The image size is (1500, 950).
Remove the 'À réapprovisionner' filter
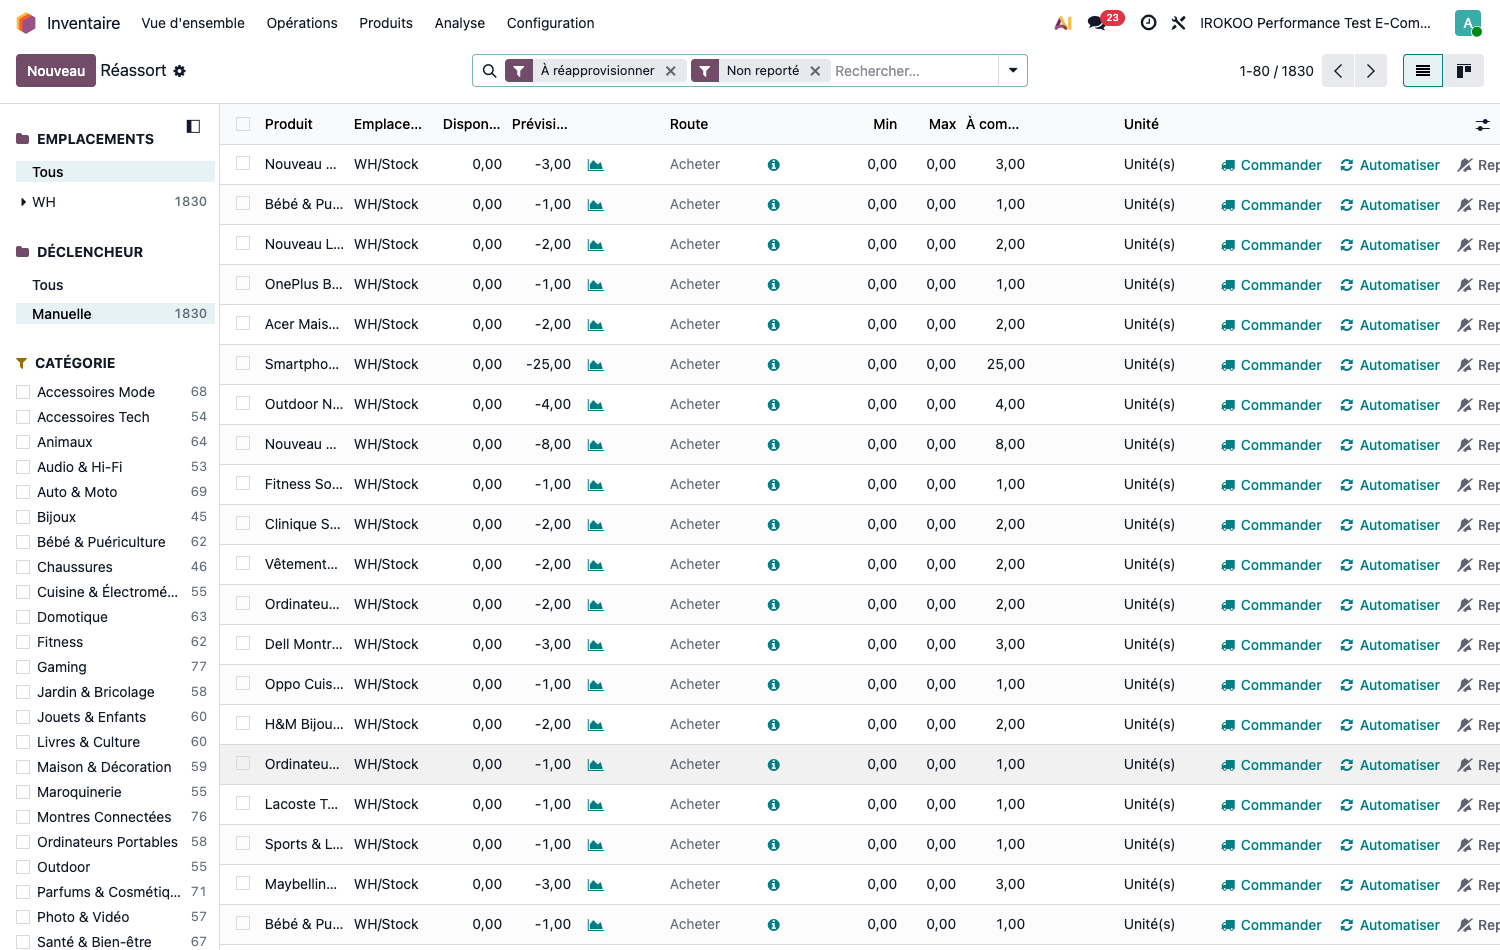(x=671, y=71)
